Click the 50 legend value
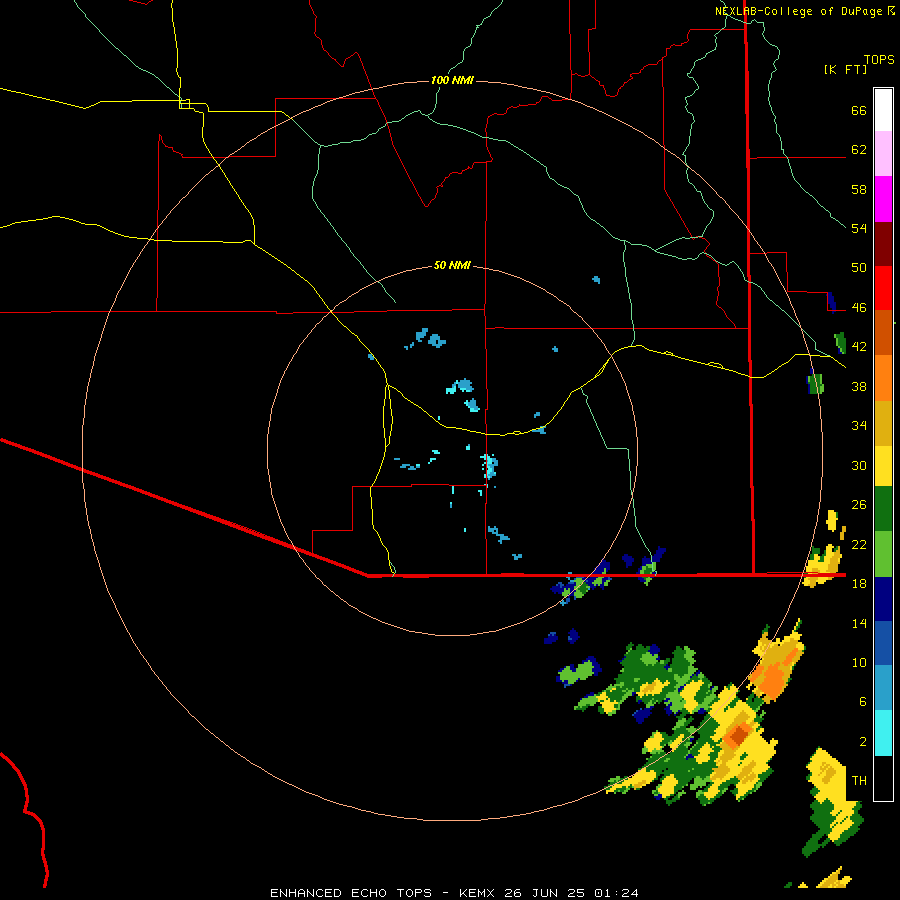Image resolution: width=900 pixels, height=900 pixels. [859, 267]
